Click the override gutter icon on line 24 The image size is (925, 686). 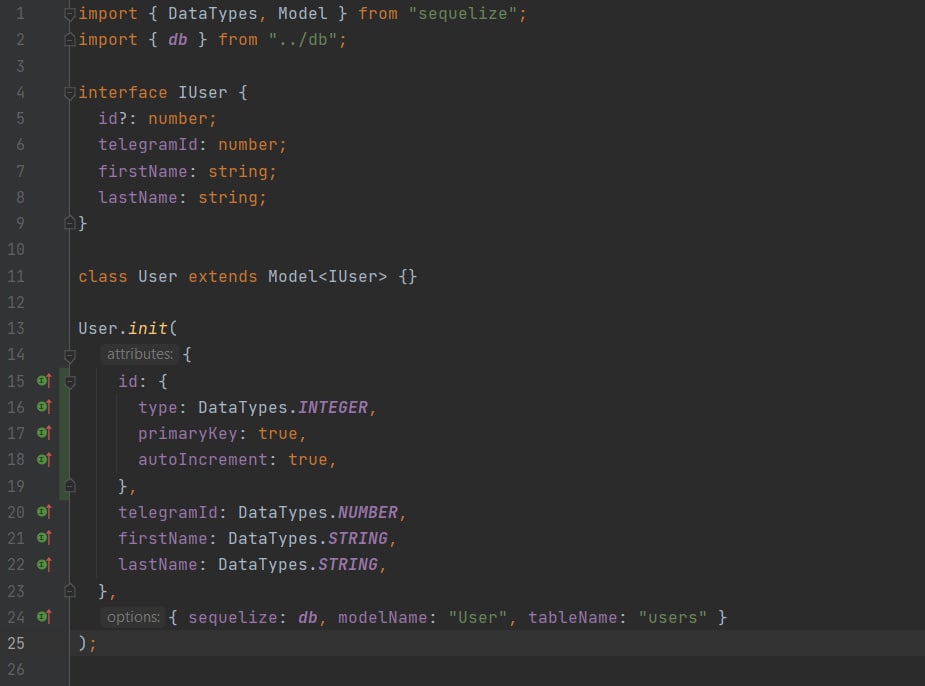coord(44,617)
